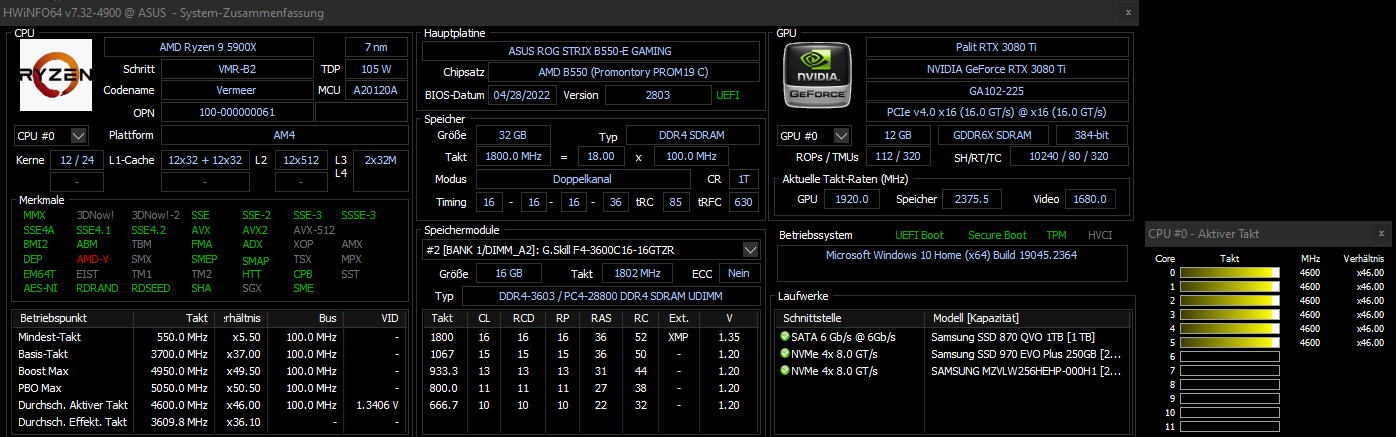Screen dimensions: 1396x437
Task: Click the 384-bit bus width field
Action: [x=1092, y=135]
